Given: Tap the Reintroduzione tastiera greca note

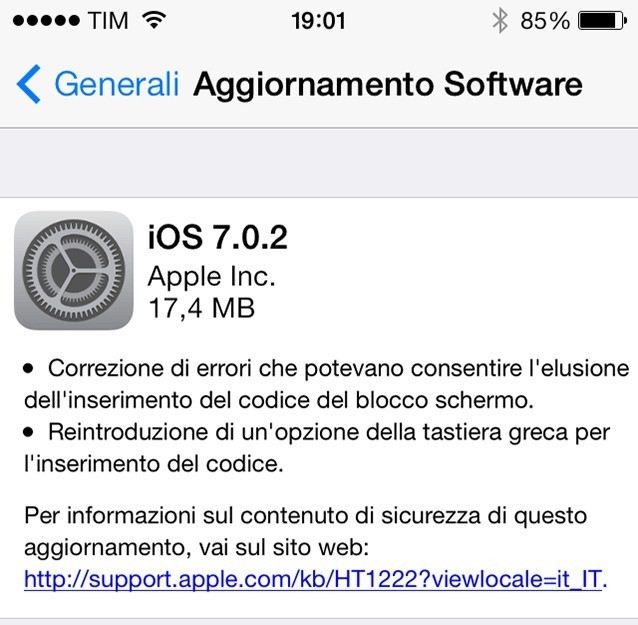Looking at the screenshot, I should click(317, 448).
